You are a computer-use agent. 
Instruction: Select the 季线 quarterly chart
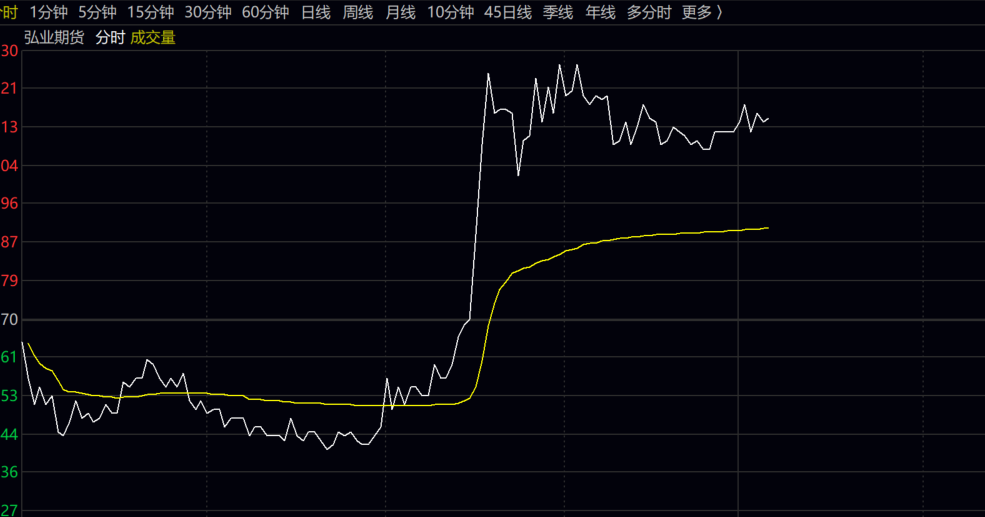click(x=558, y=13)
